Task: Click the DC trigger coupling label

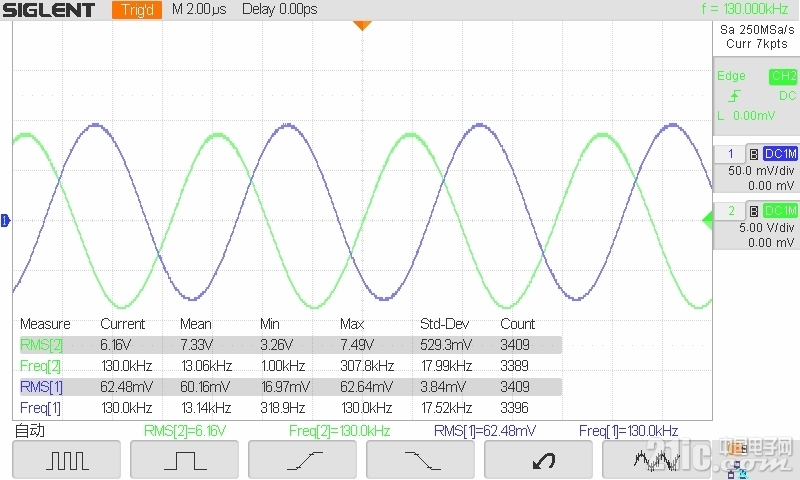Action: (x=787, y=96)
